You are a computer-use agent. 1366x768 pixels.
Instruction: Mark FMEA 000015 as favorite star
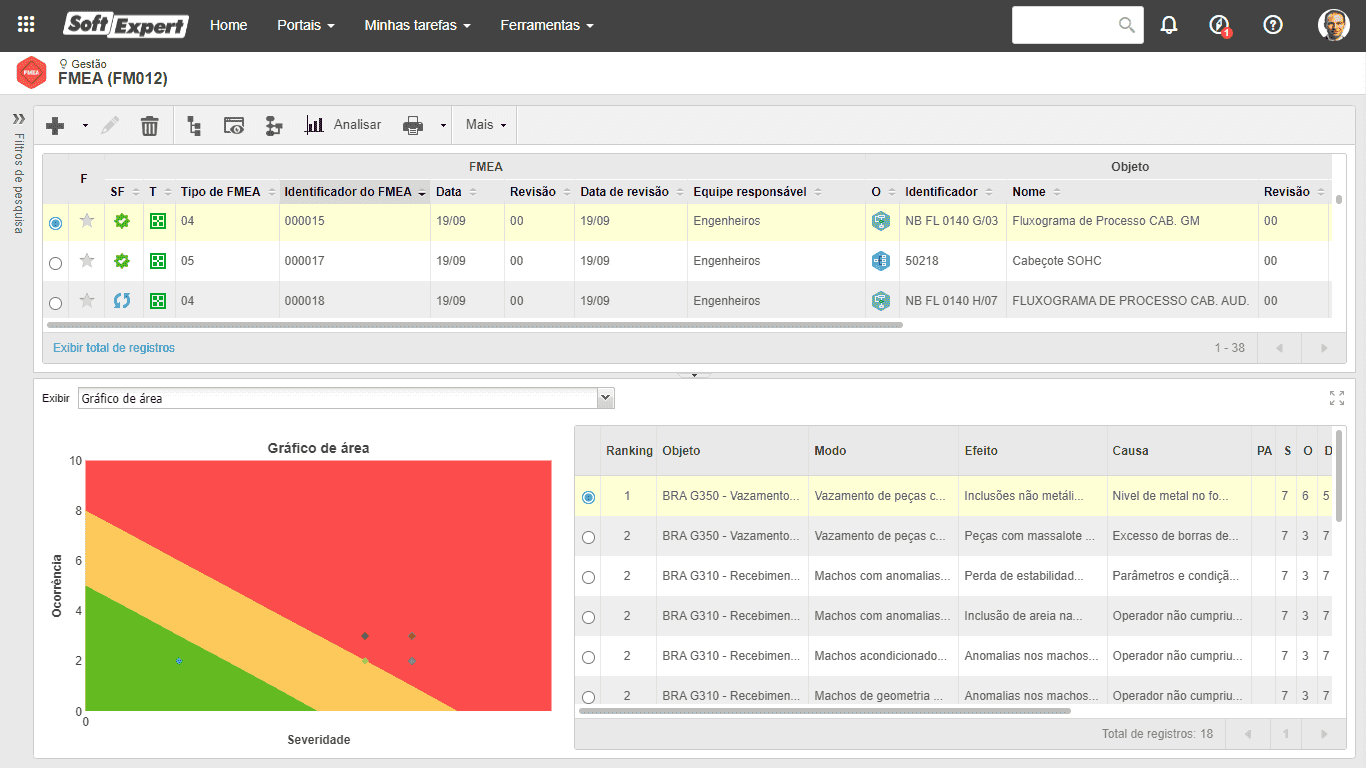[87, 221]
